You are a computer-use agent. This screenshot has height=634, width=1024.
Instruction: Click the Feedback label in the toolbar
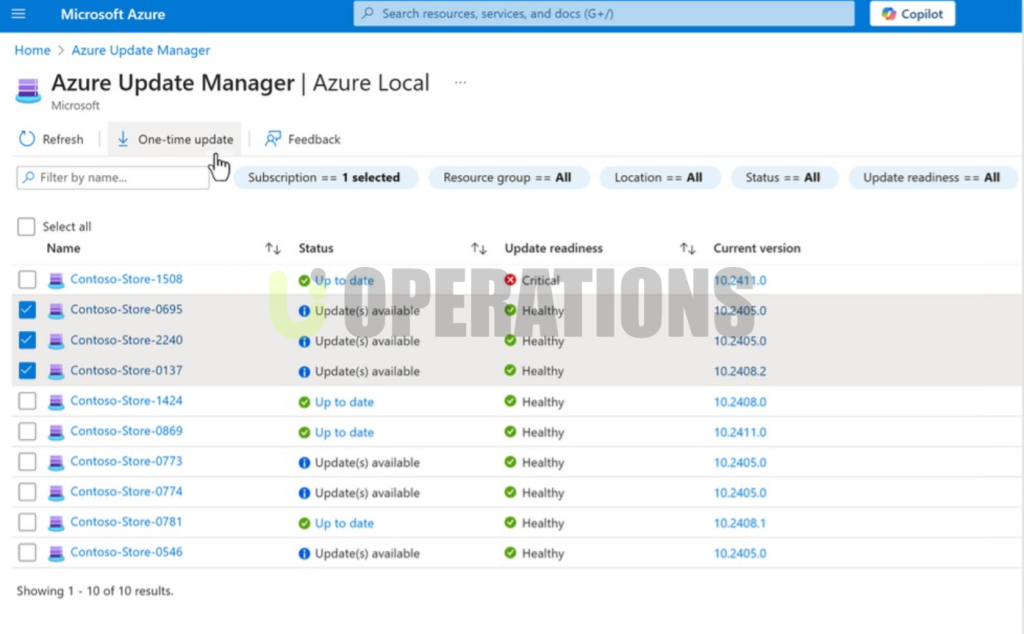[314, 139]
